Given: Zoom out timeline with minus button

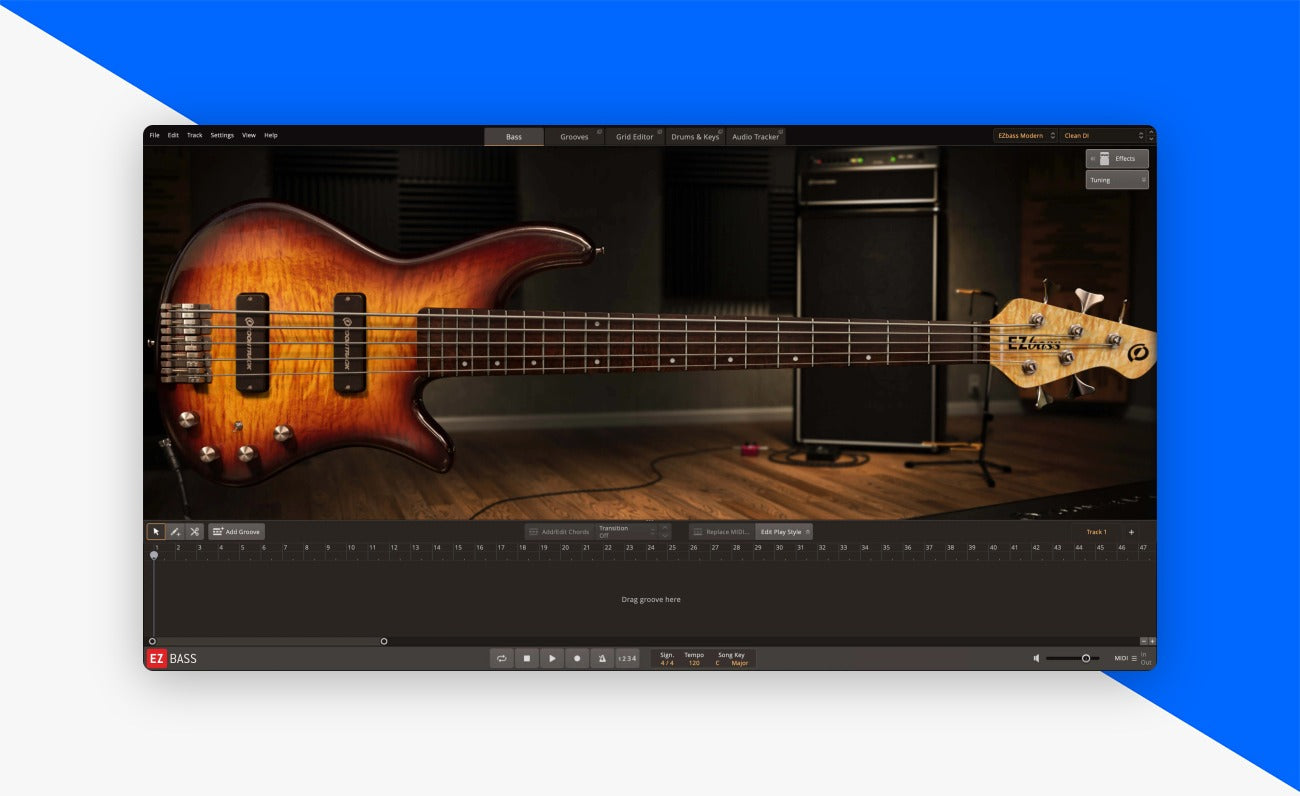Looking at the screenshot, I should click(x=1143, y=641).
